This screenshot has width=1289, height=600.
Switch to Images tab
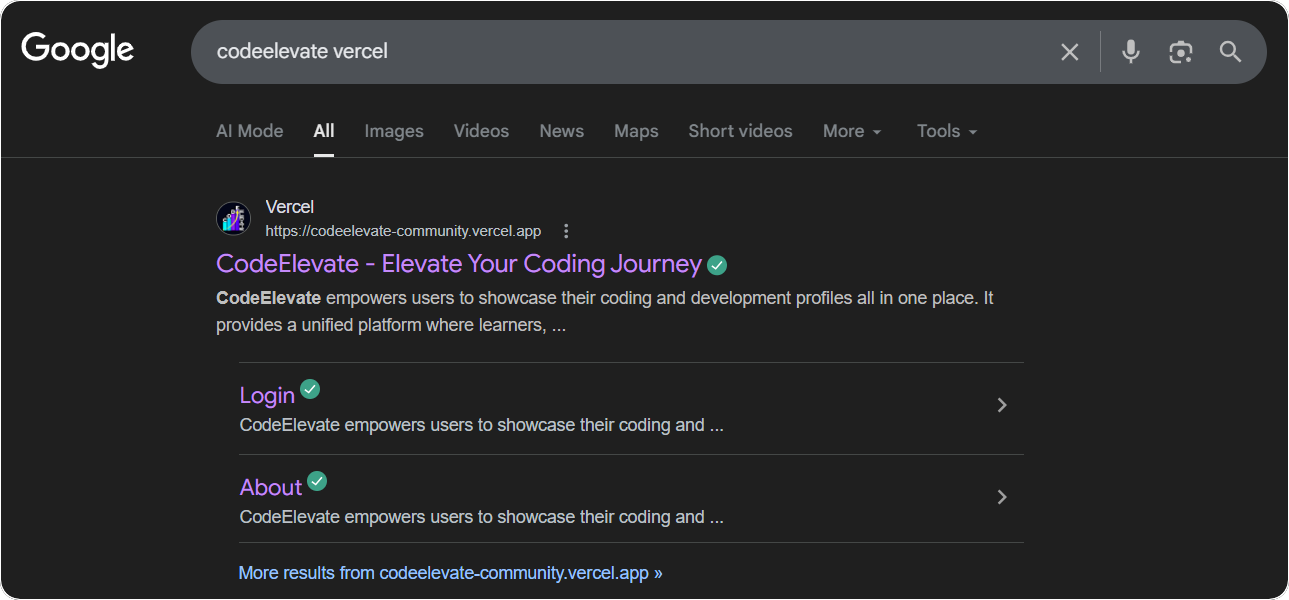[x=394, y=131]
